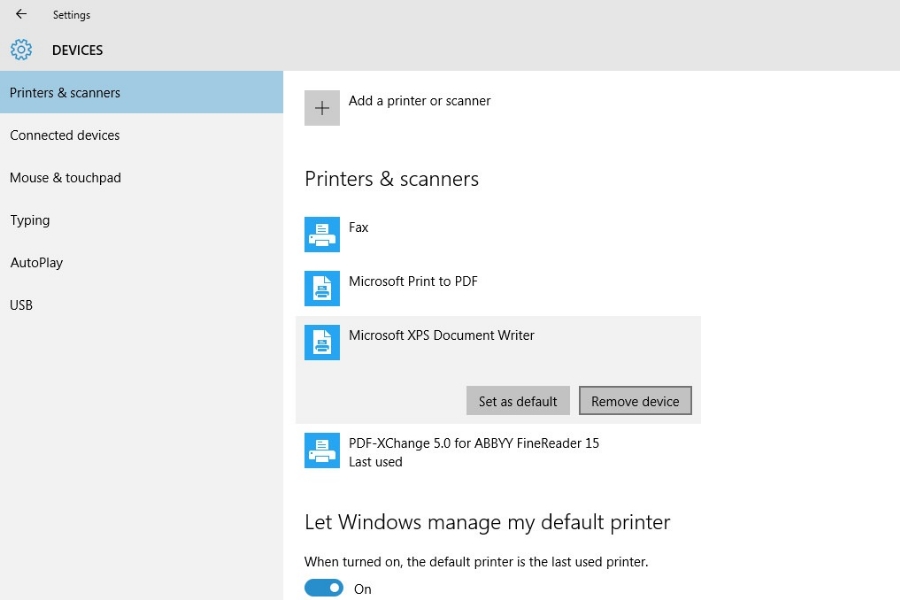The height and width of the screenshot is (600, 900).
Task: Click the back arrow in Settings
Action: (21, 14)
